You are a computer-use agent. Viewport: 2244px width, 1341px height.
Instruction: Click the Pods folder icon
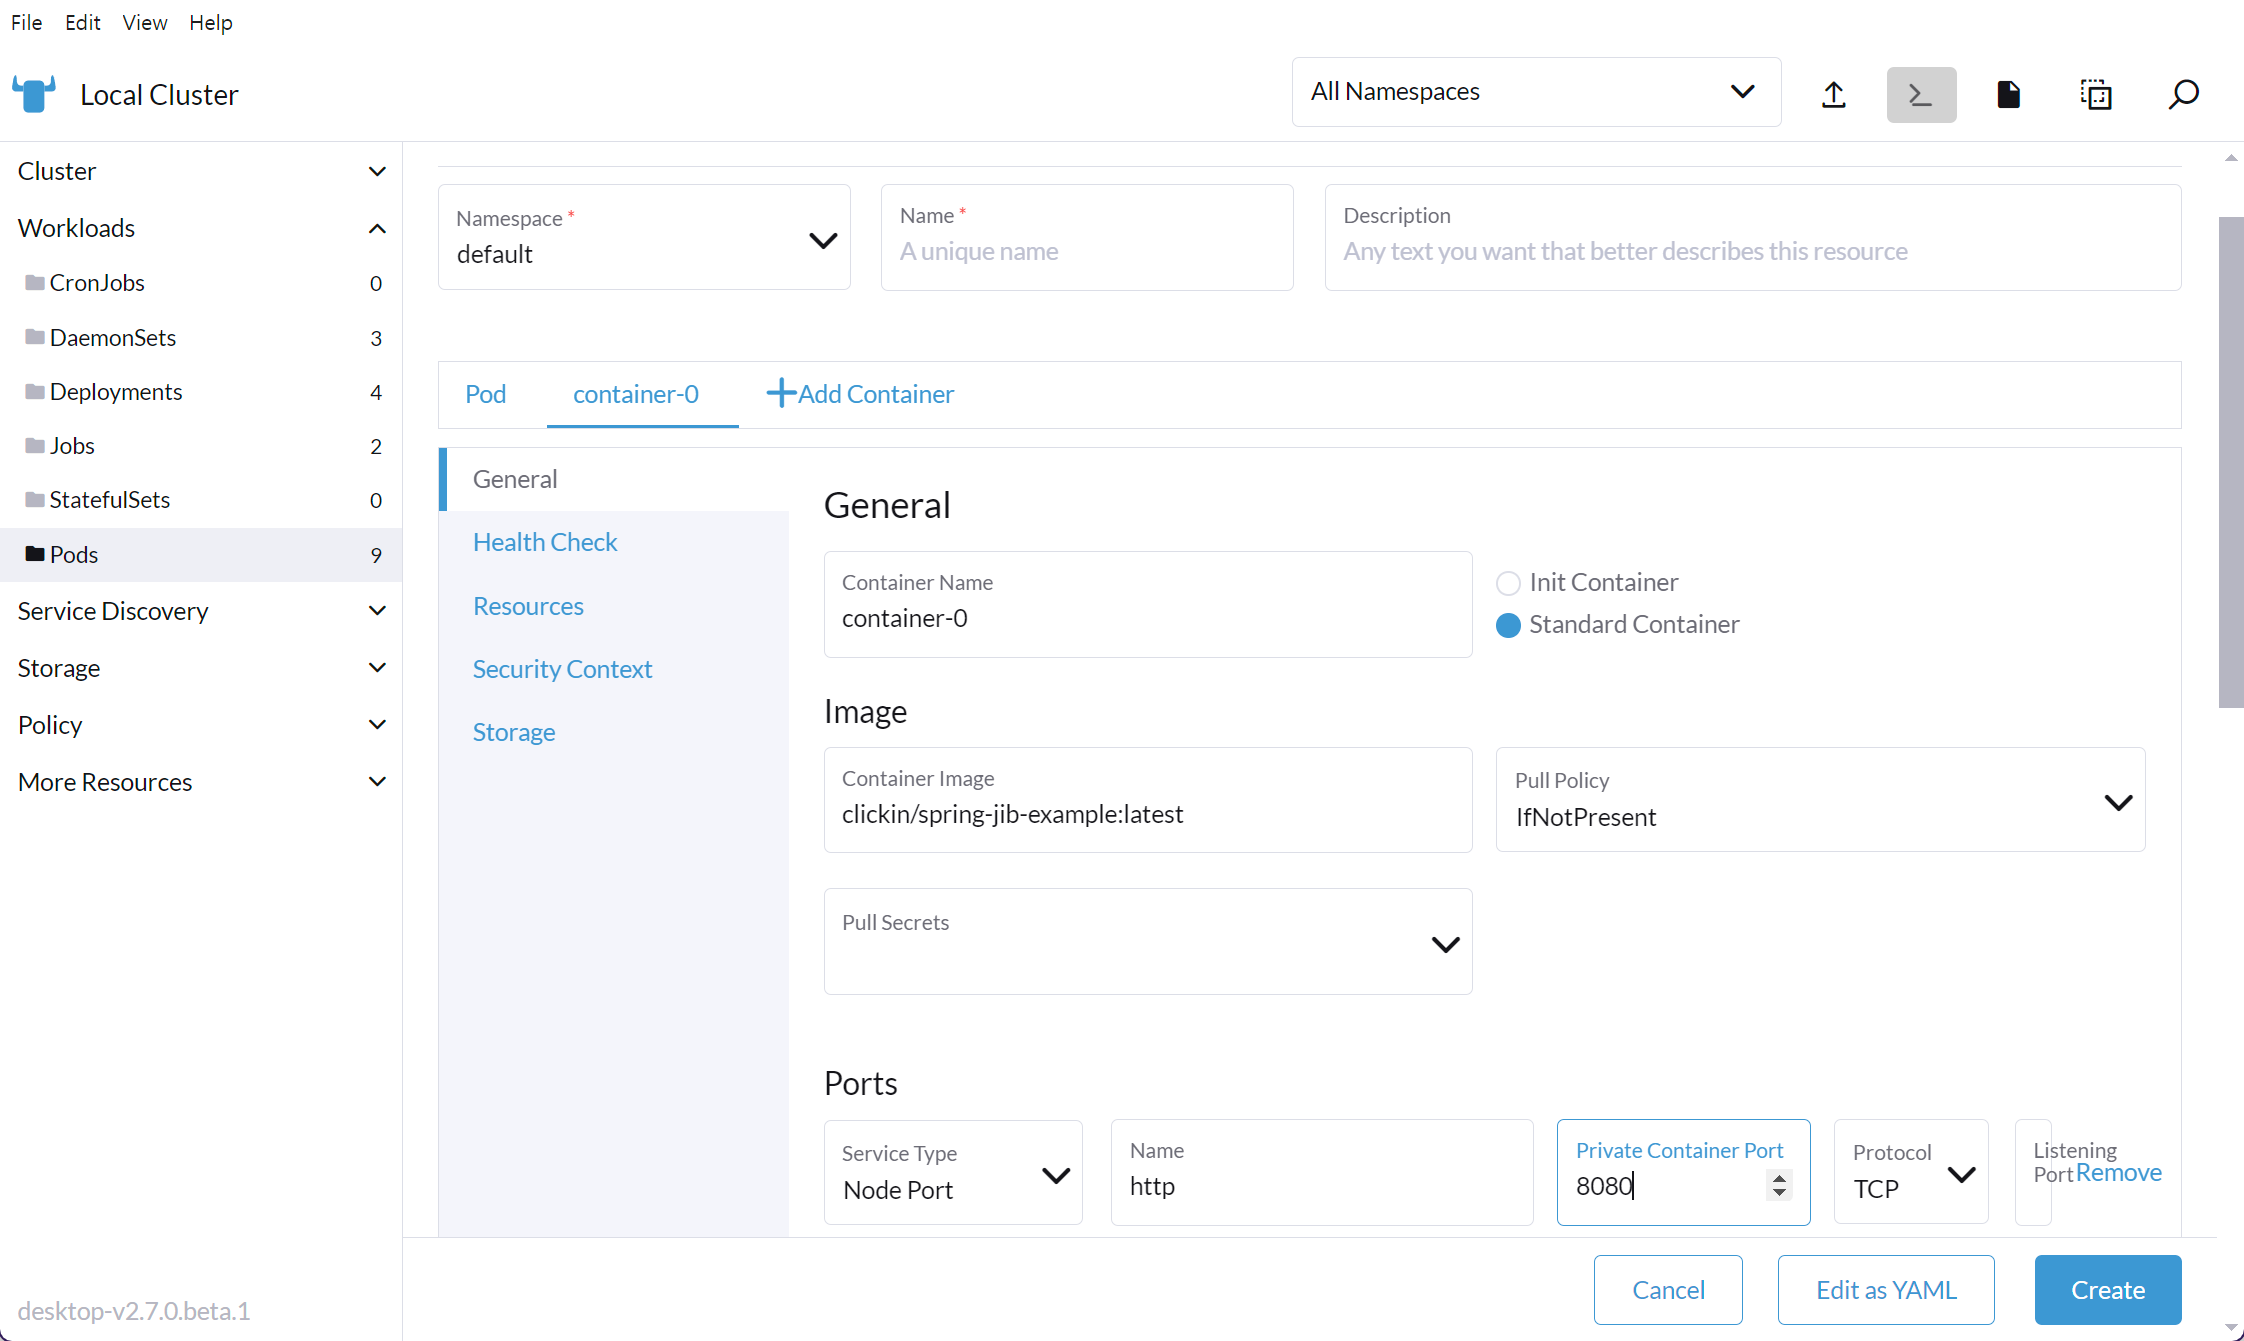pyautogui.click(x=35, y=554)
